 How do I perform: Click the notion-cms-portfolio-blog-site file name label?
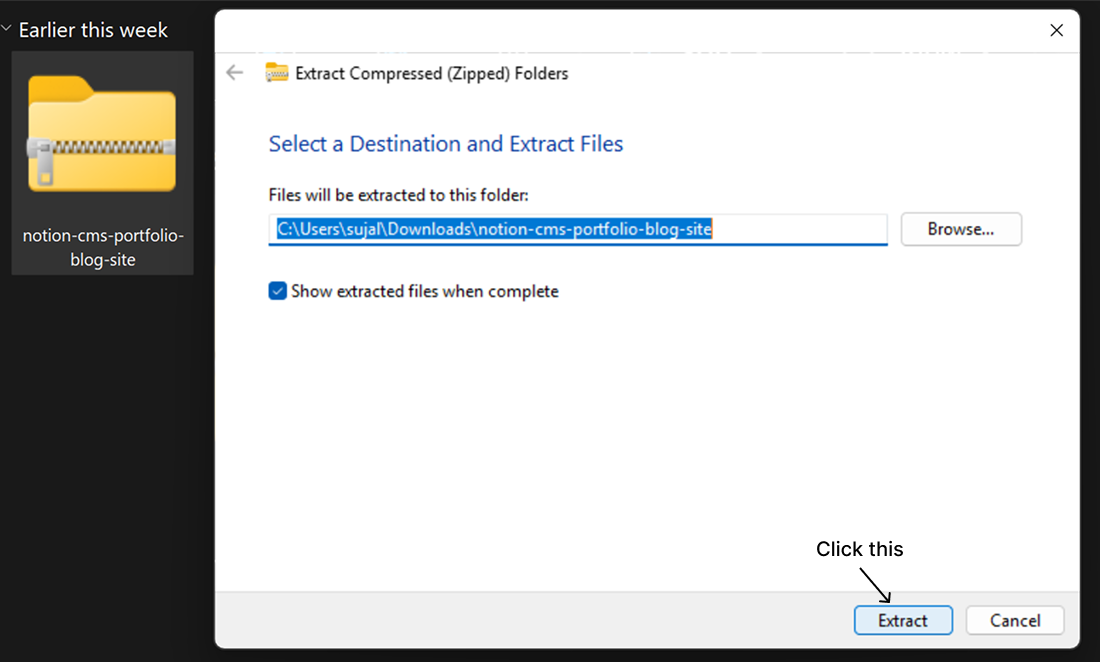coord(103,247)
